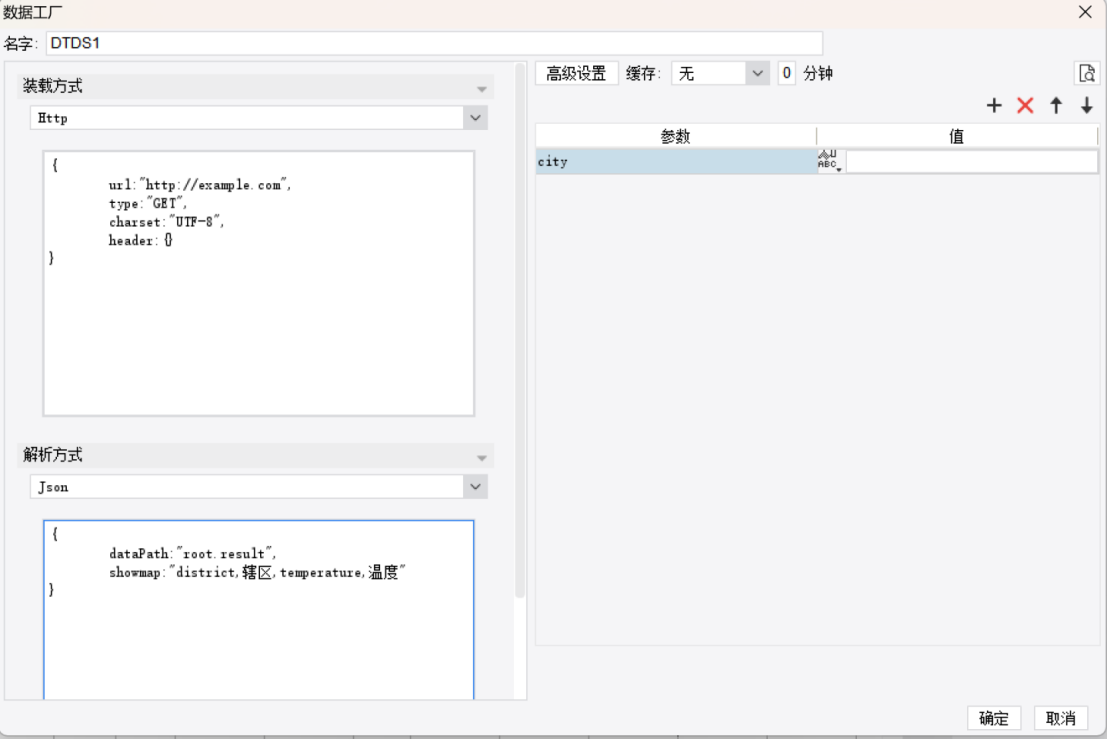Click into the Http configuration text area
Image resolution: width=1107 pixels, height=740 pixels.
tap(258, 283)
